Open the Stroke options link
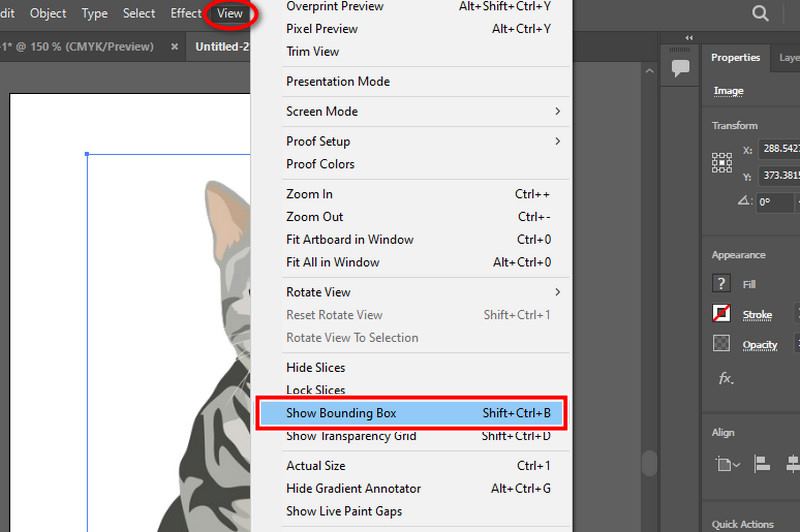The height and width of the screenshot is (532, 800). [757, 315]
